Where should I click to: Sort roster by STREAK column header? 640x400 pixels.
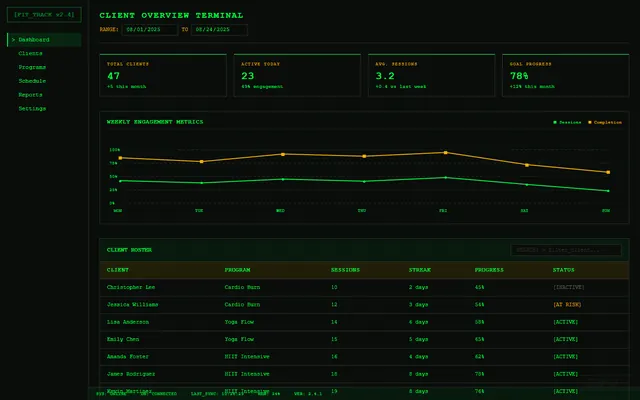click(420, 270)
